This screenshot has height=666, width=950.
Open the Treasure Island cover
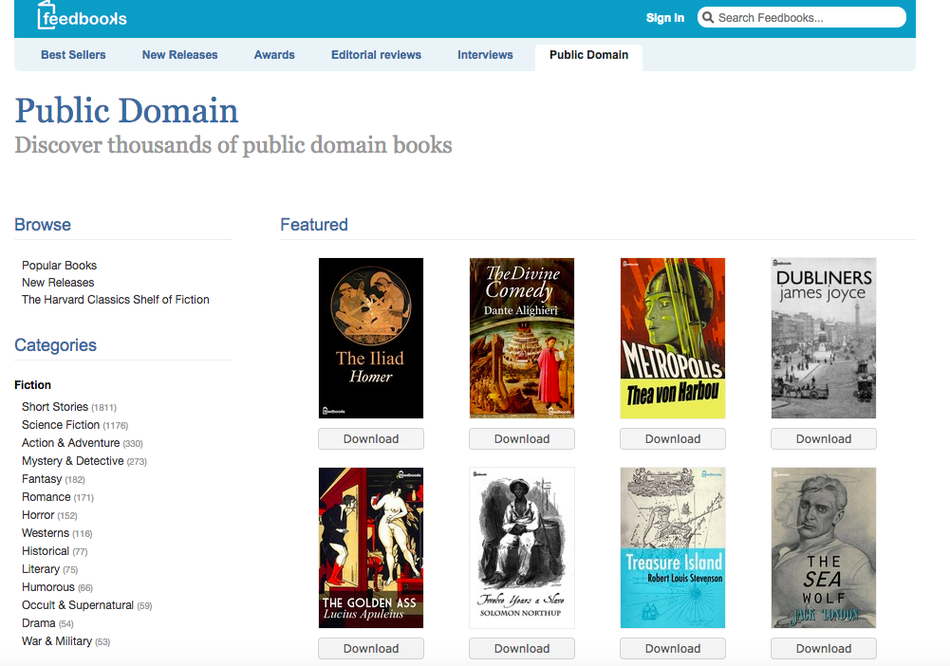673,548
